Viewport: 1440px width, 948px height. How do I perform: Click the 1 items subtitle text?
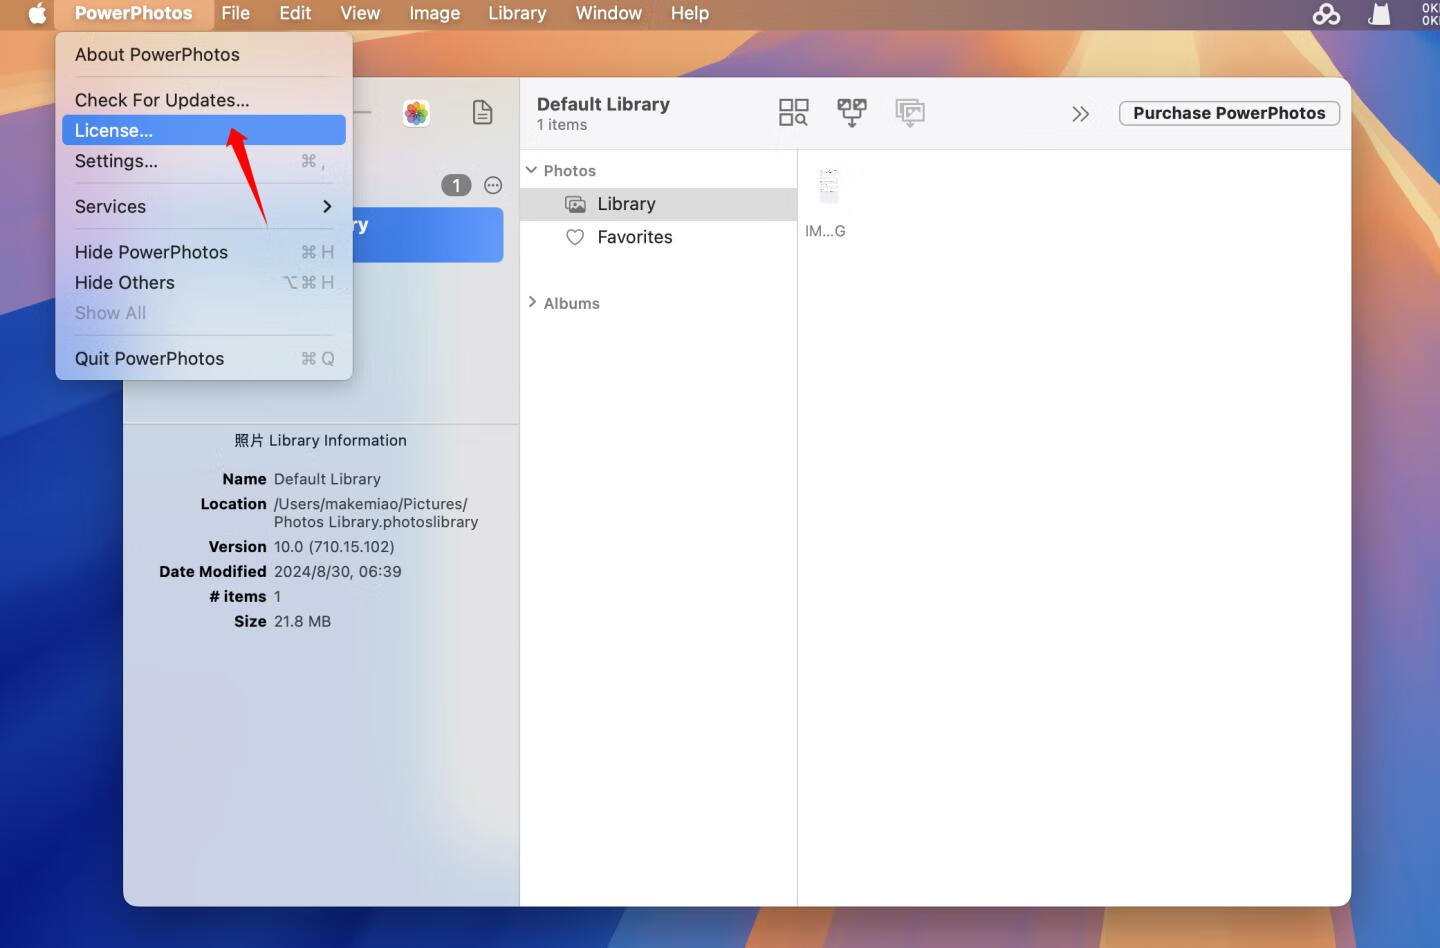(x=562, y=125)
